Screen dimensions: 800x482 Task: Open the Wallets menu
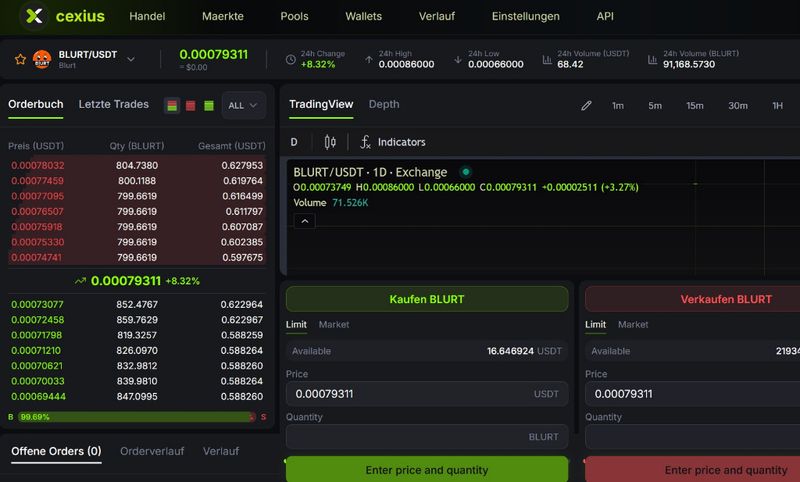pos(363,16)
